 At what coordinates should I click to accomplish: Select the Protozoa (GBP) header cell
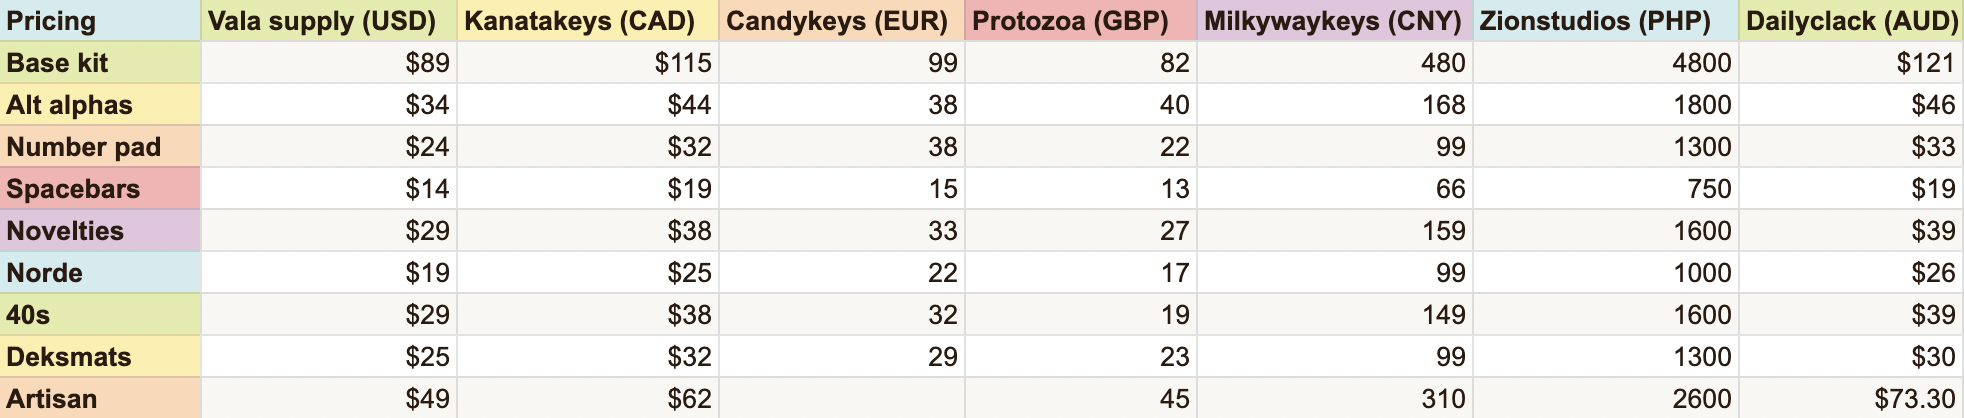pos(1081,21)
